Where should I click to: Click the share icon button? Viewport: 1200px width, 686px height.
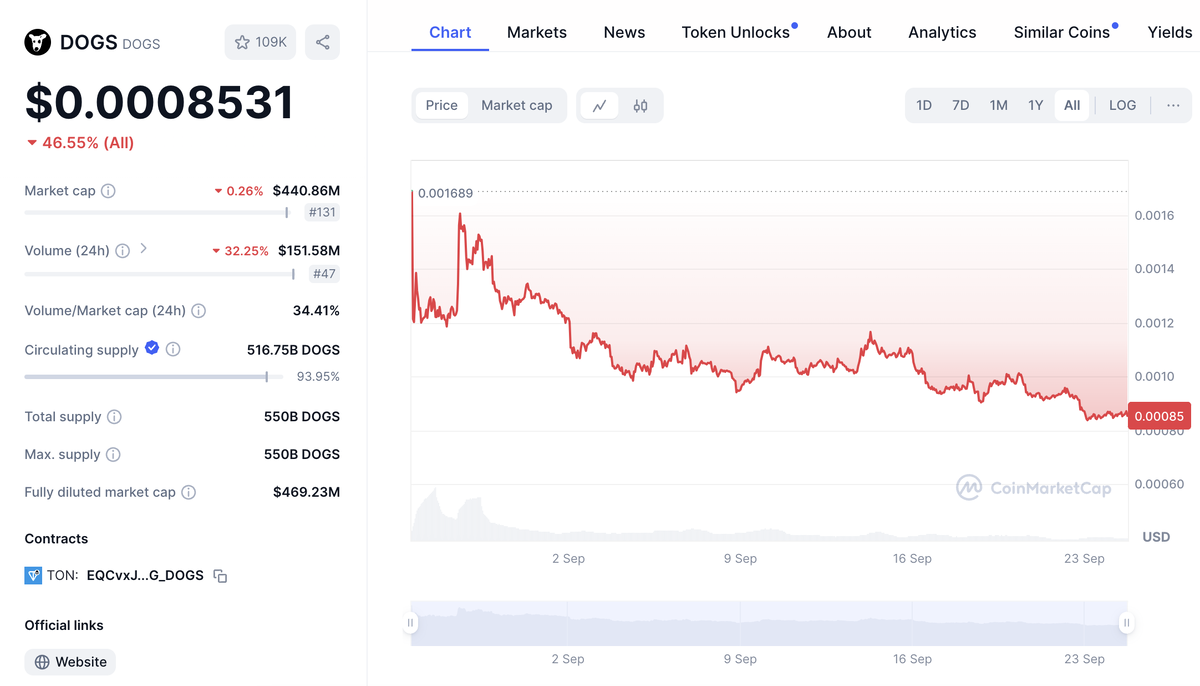(322, 42)
